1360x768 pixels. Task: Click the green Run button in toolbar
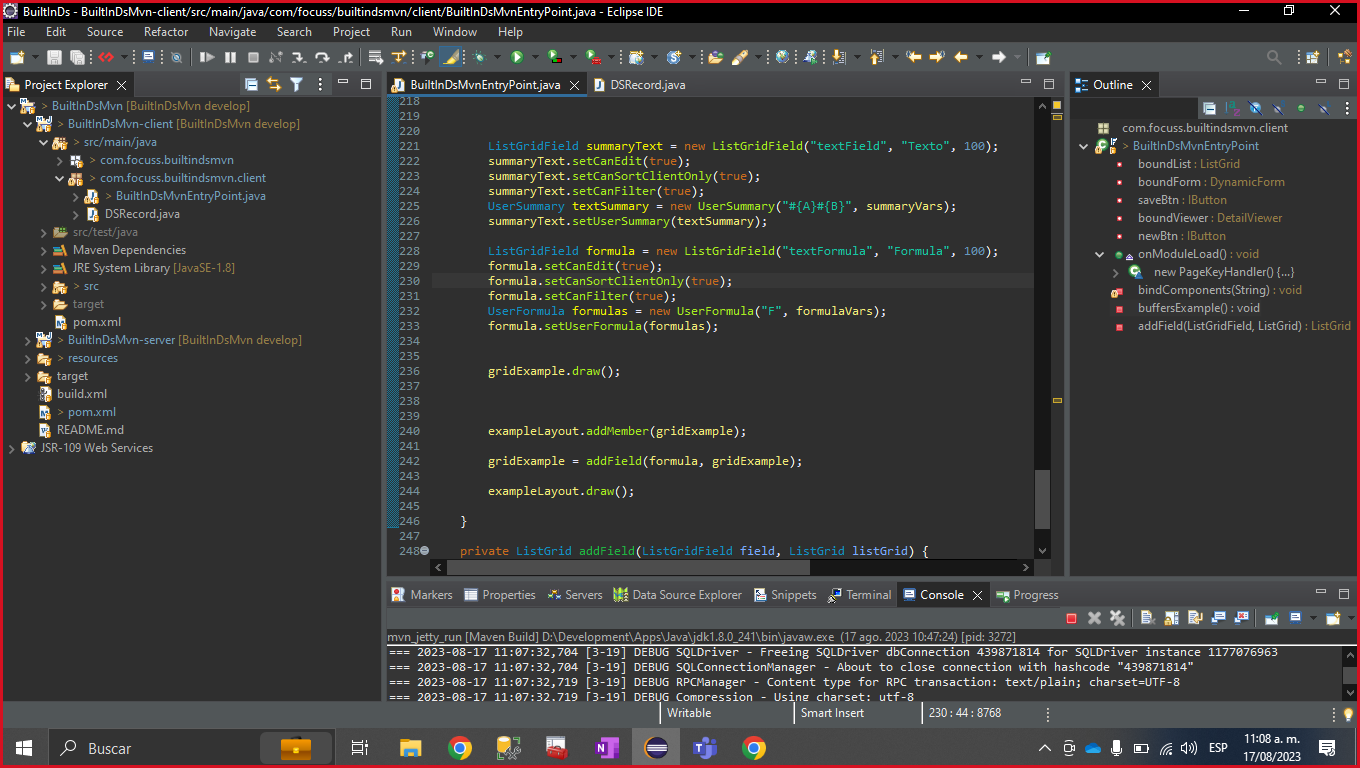[x=517, y=57]
